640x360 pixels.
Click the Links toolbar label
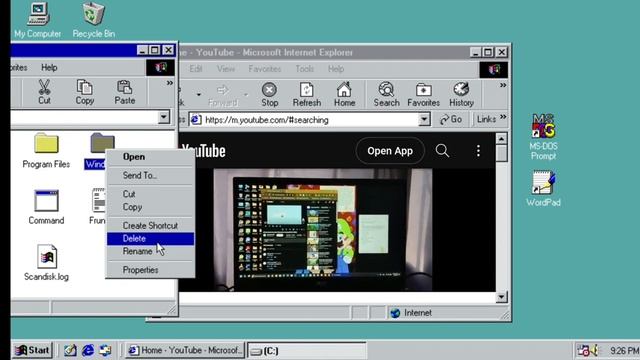click(486, 119)
